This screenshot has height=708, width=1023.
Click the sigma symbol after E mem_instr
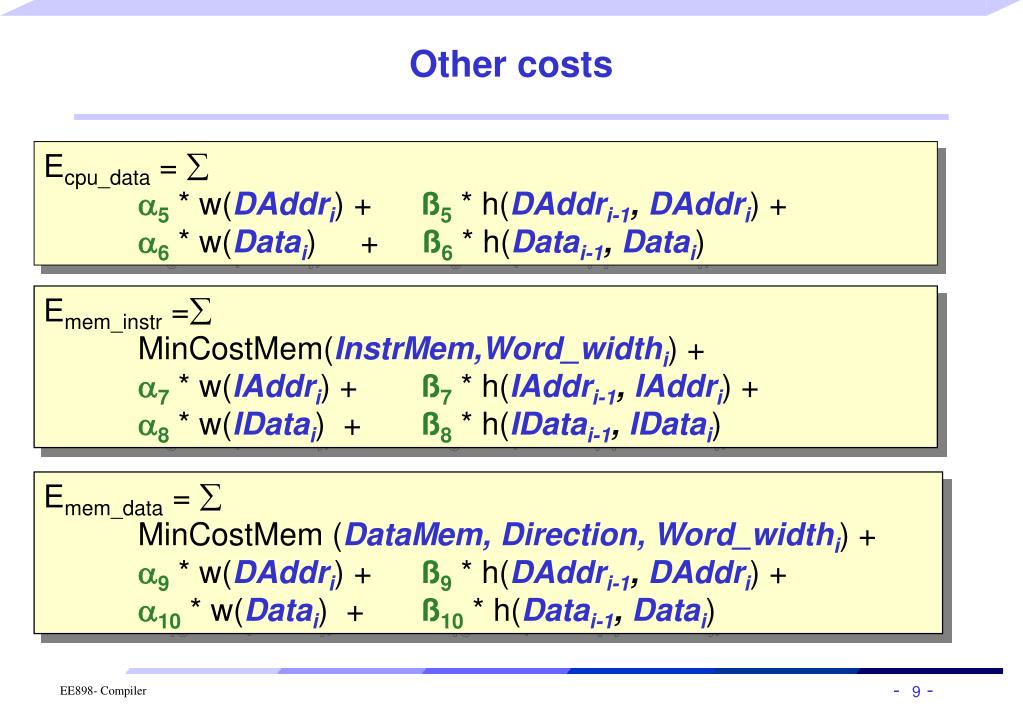pos(200,311)
